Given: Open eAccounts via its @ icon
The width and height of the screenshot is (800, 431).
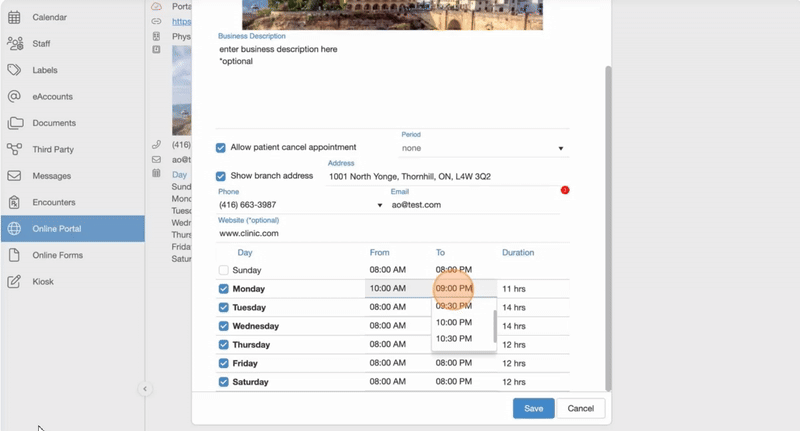Looking at the screenshot, I should 15,97.
